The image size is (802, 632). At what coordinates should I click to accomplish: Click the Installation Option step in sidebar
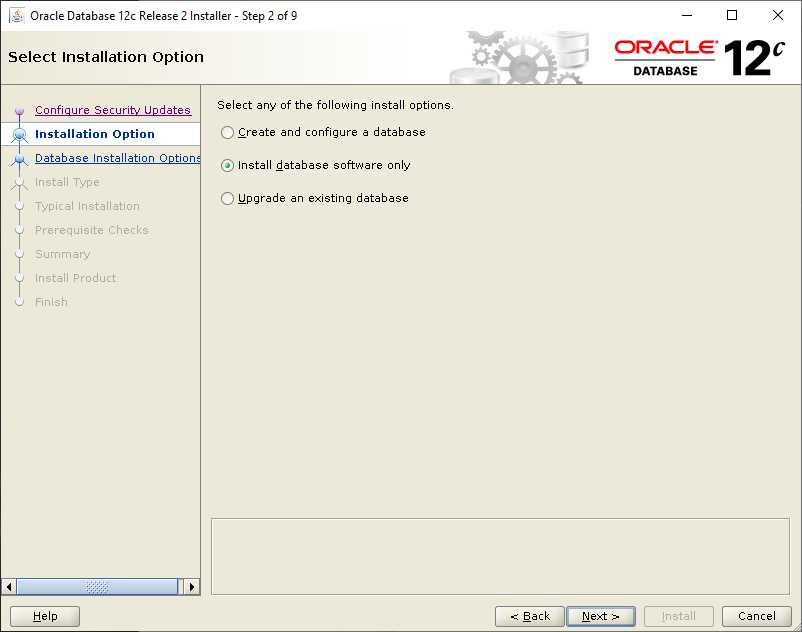(x=95, y=134)
